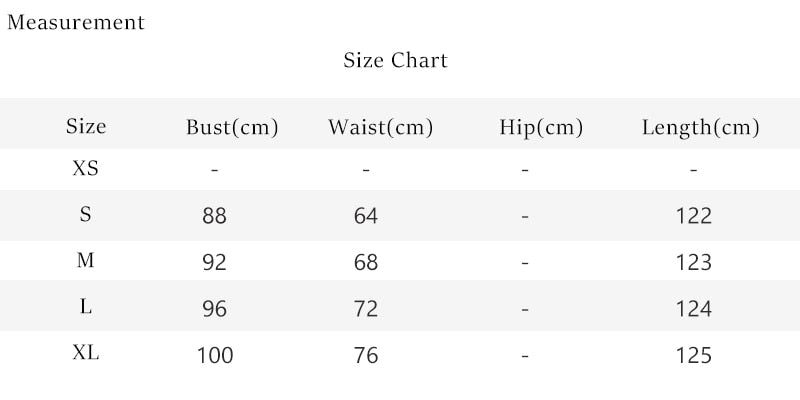Select the Size Chart title
This screenshot has width=800, height=400.
(395, 60)
